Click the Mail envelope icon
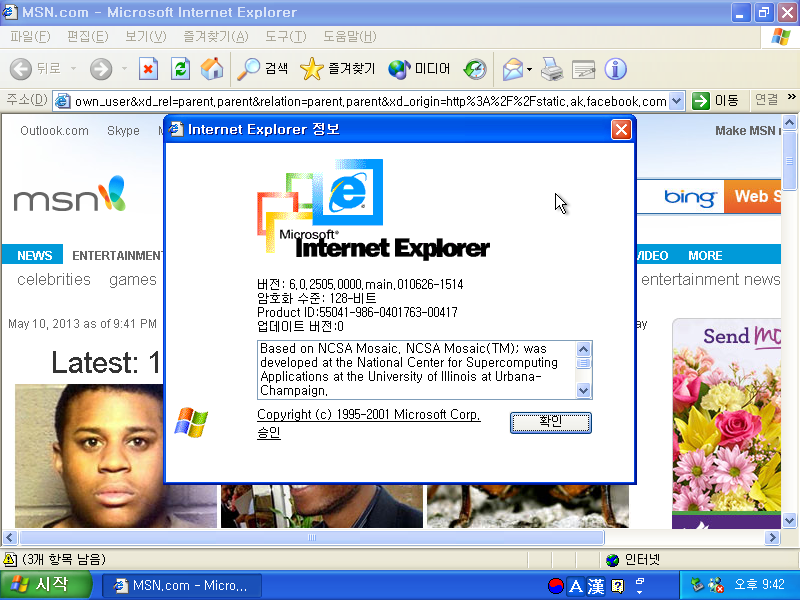800x600 pixels. [x=513, y=68]
